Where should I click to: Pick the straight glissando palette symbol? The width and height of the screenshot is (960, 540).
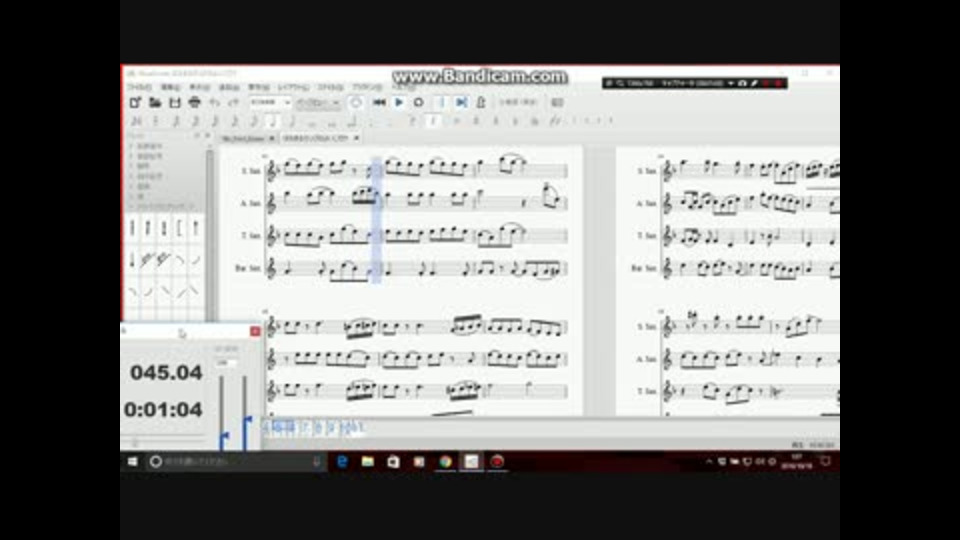tap(148, 260)
